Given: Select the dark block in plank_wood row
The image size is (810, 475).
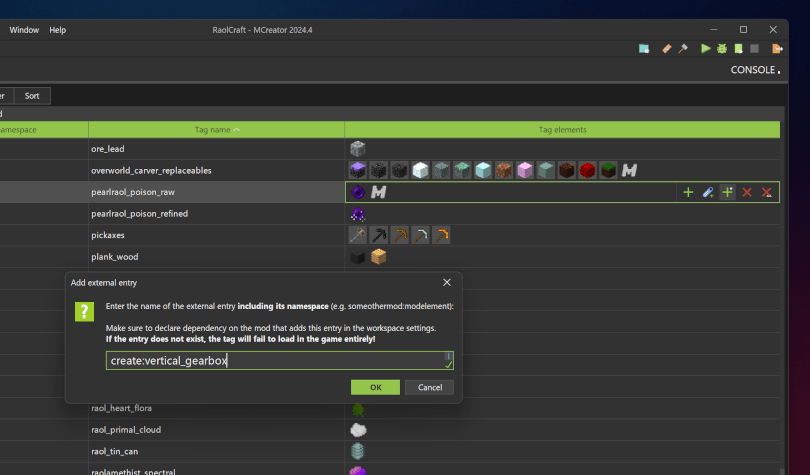Looking at the screenshot, I should [x=357, y=257].
